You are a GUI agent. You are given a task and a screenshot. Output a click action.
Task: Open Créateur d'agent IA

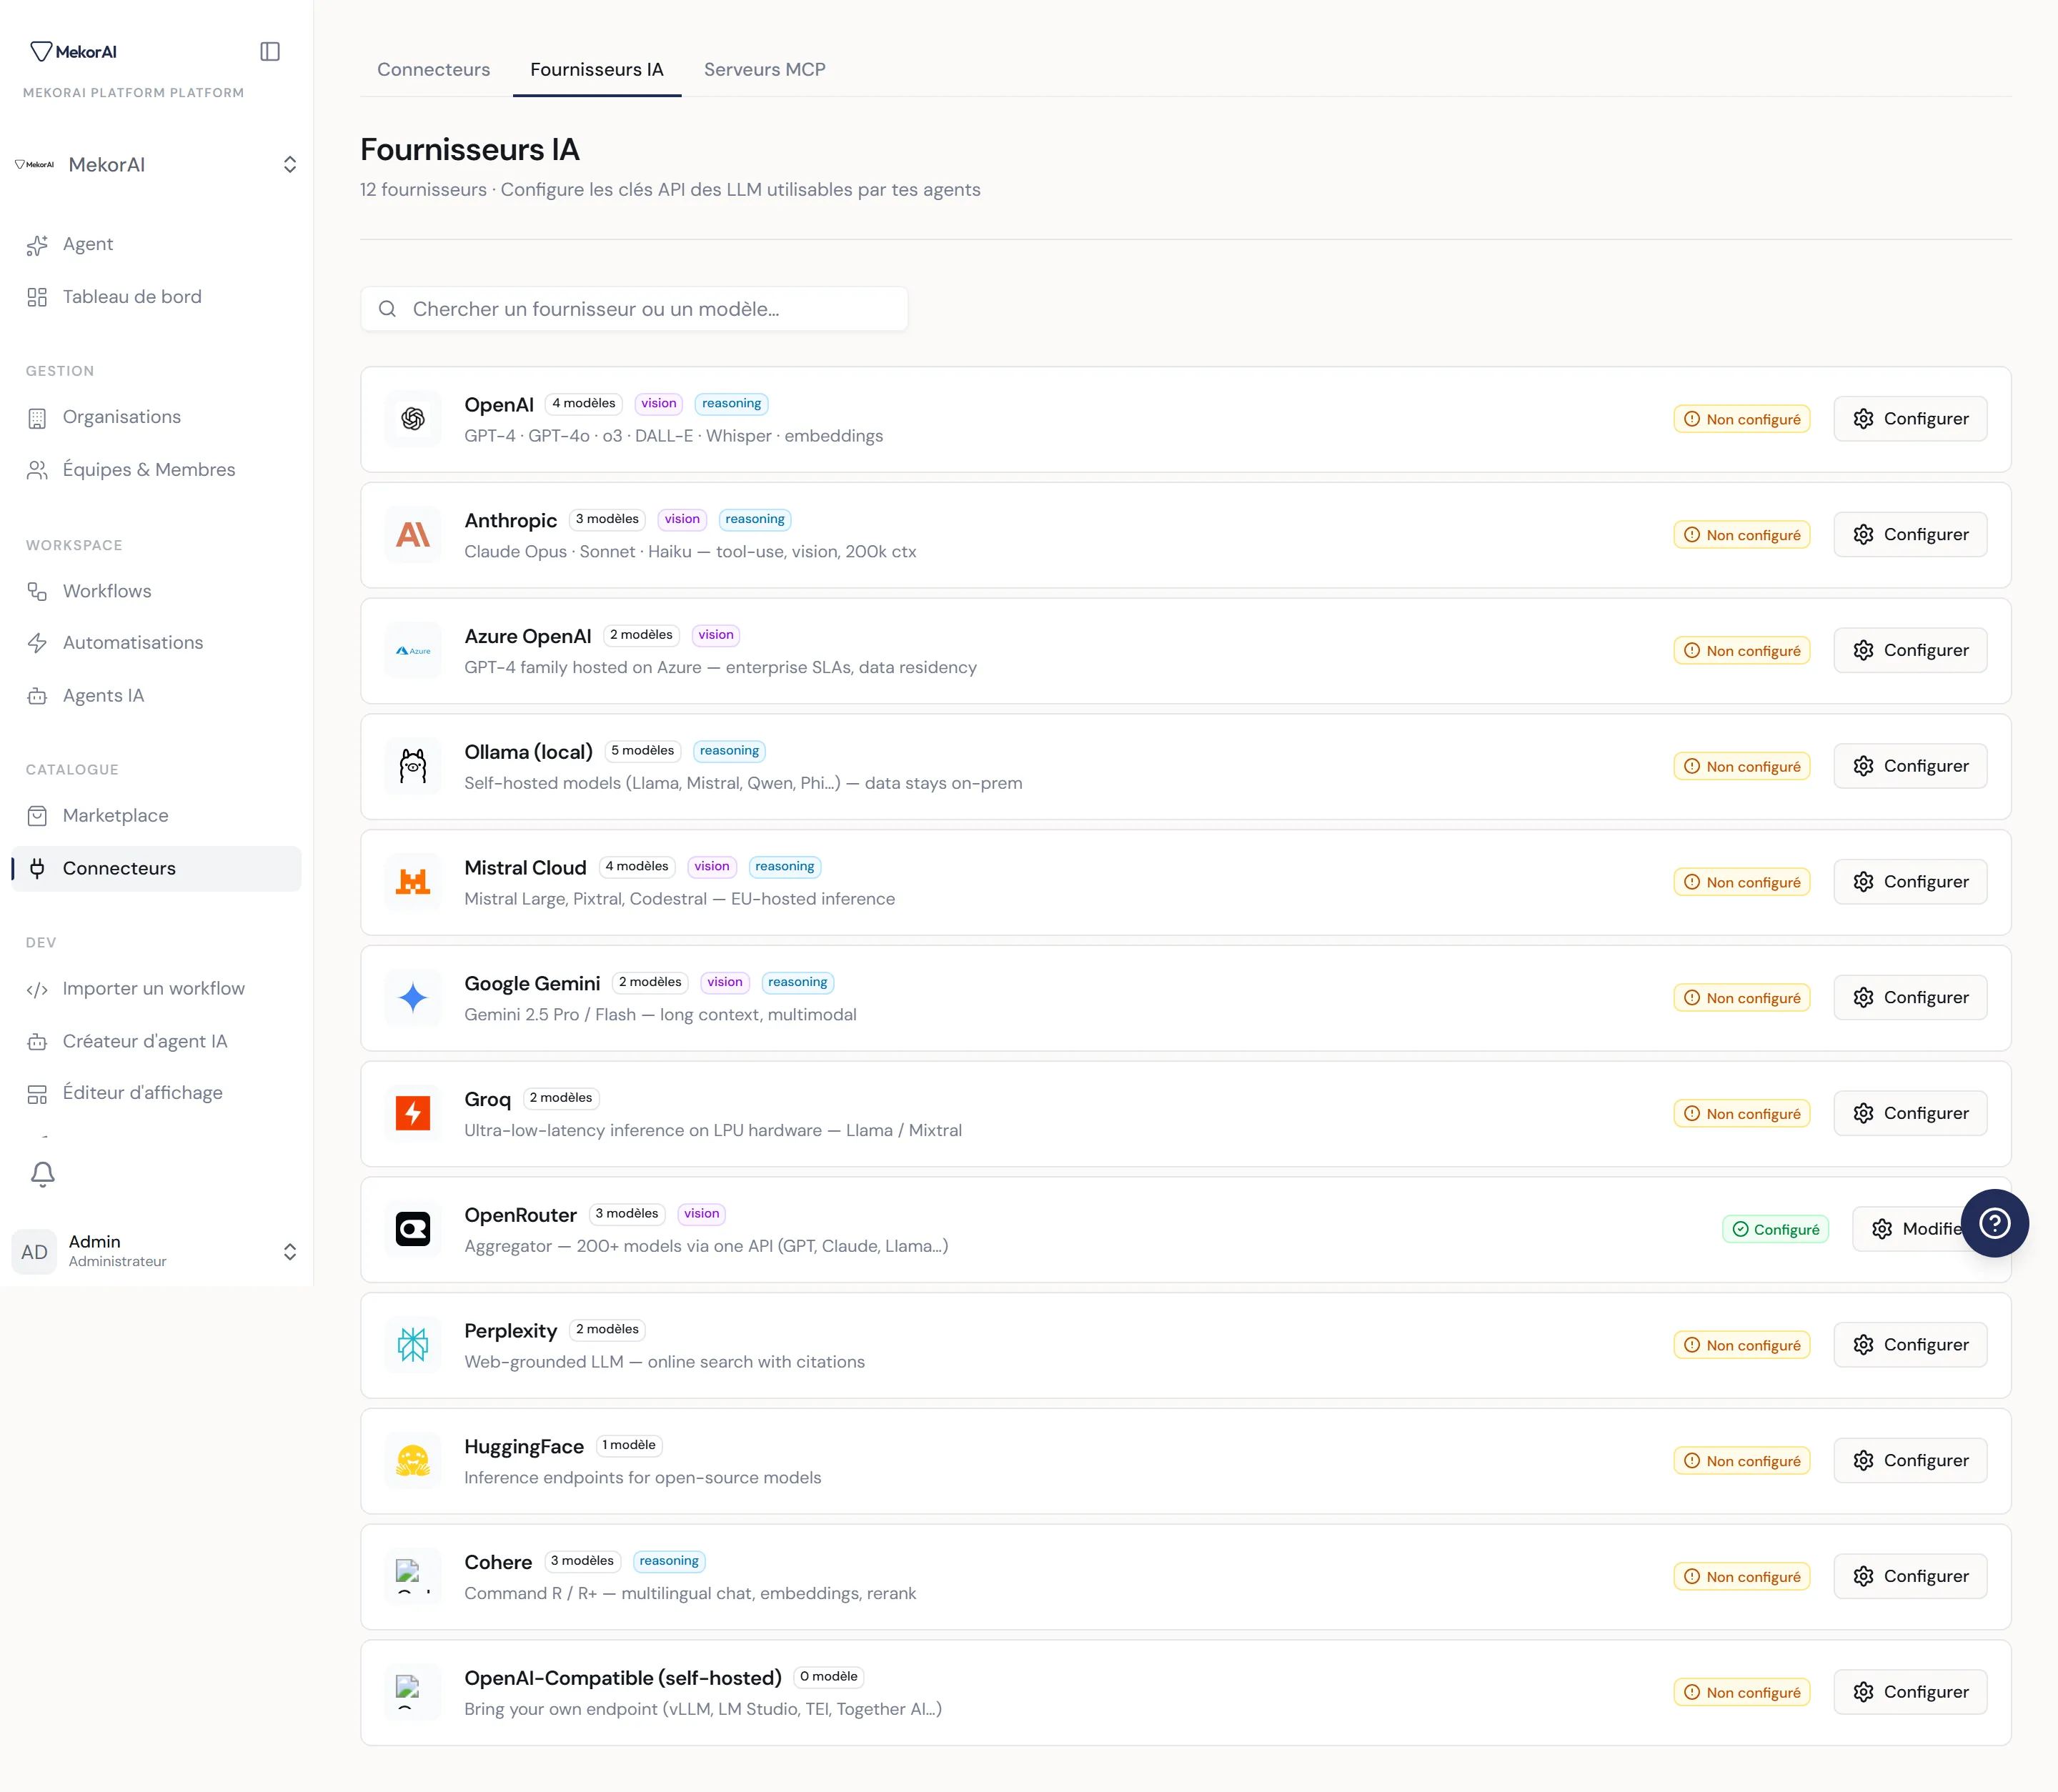click(156, 1041)
